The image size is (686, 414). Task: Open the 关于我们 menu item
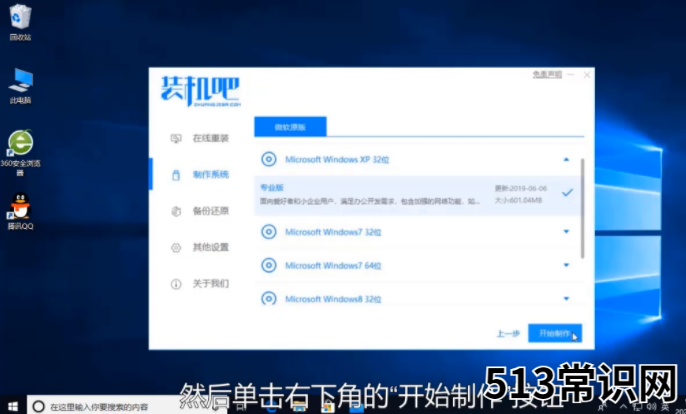click(211, 284)
